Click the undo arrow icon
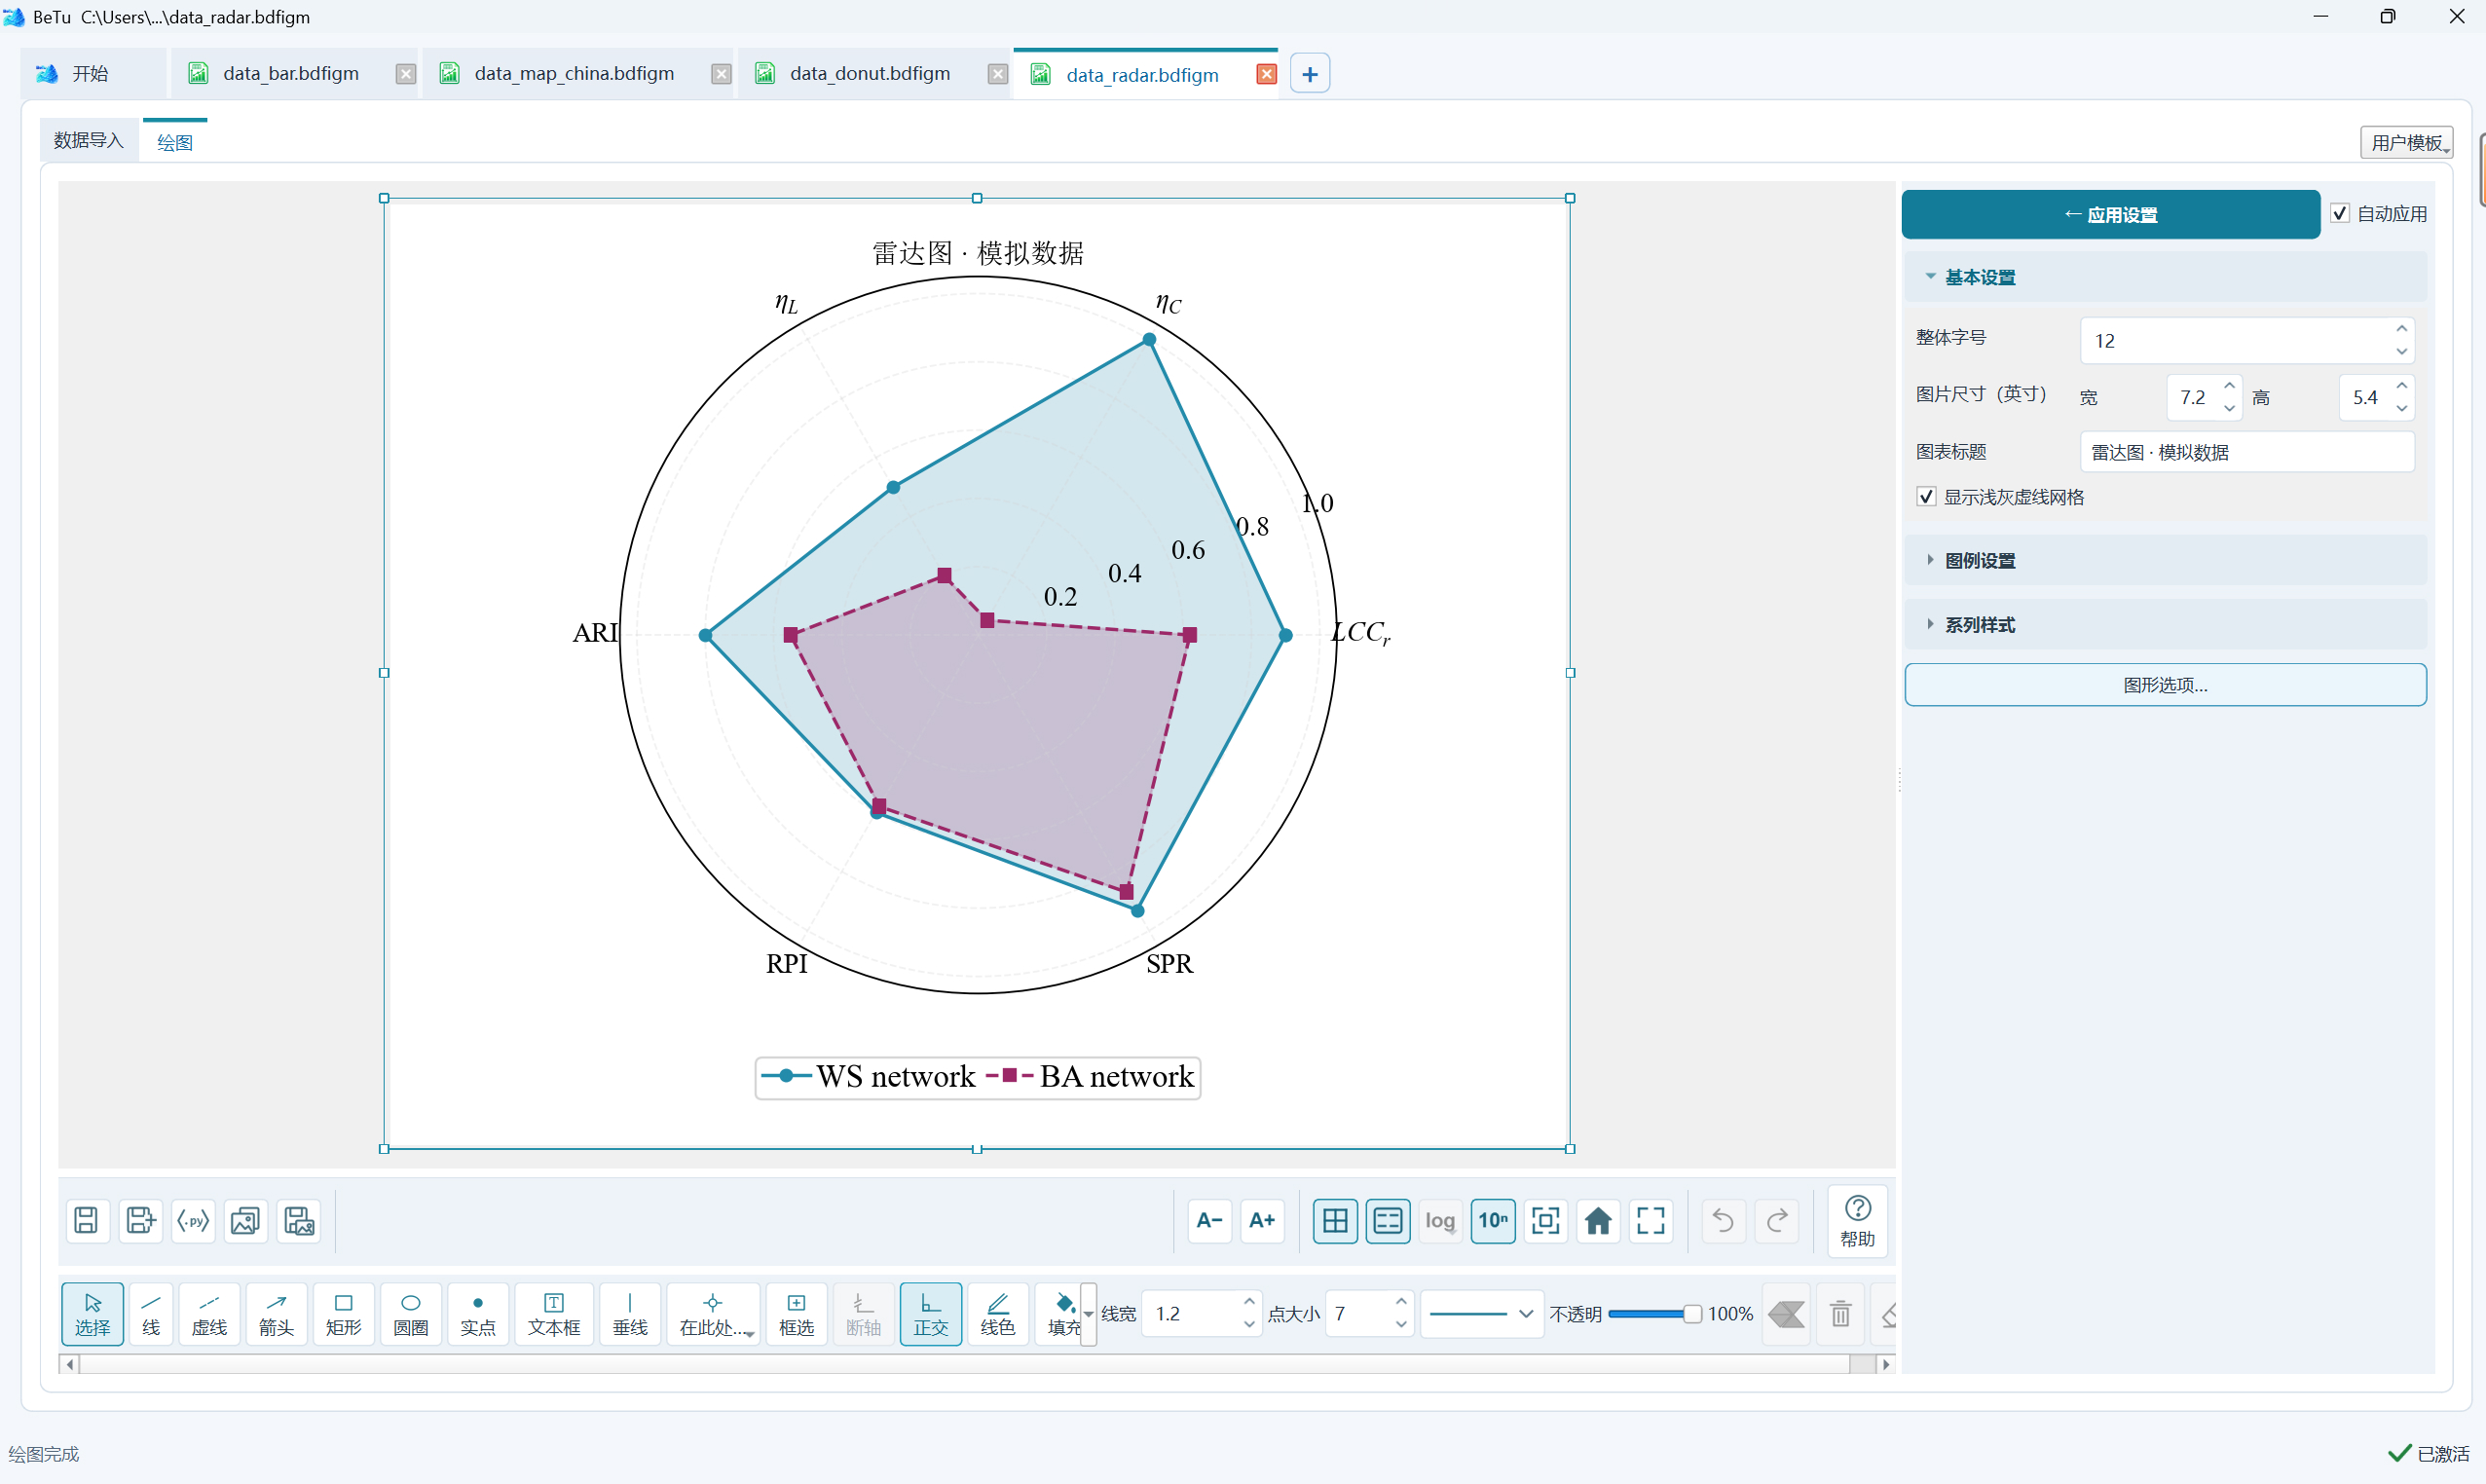Screen dimensions: 2486x1484 [x=1723, y=1220]
